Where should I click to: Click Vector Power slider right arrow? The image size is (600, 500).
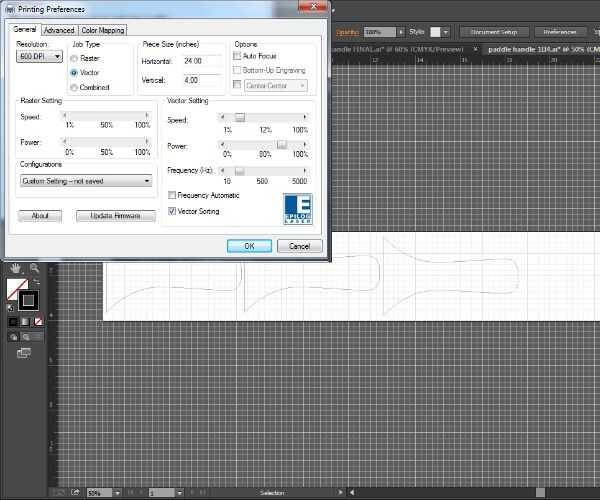[305, 144]
